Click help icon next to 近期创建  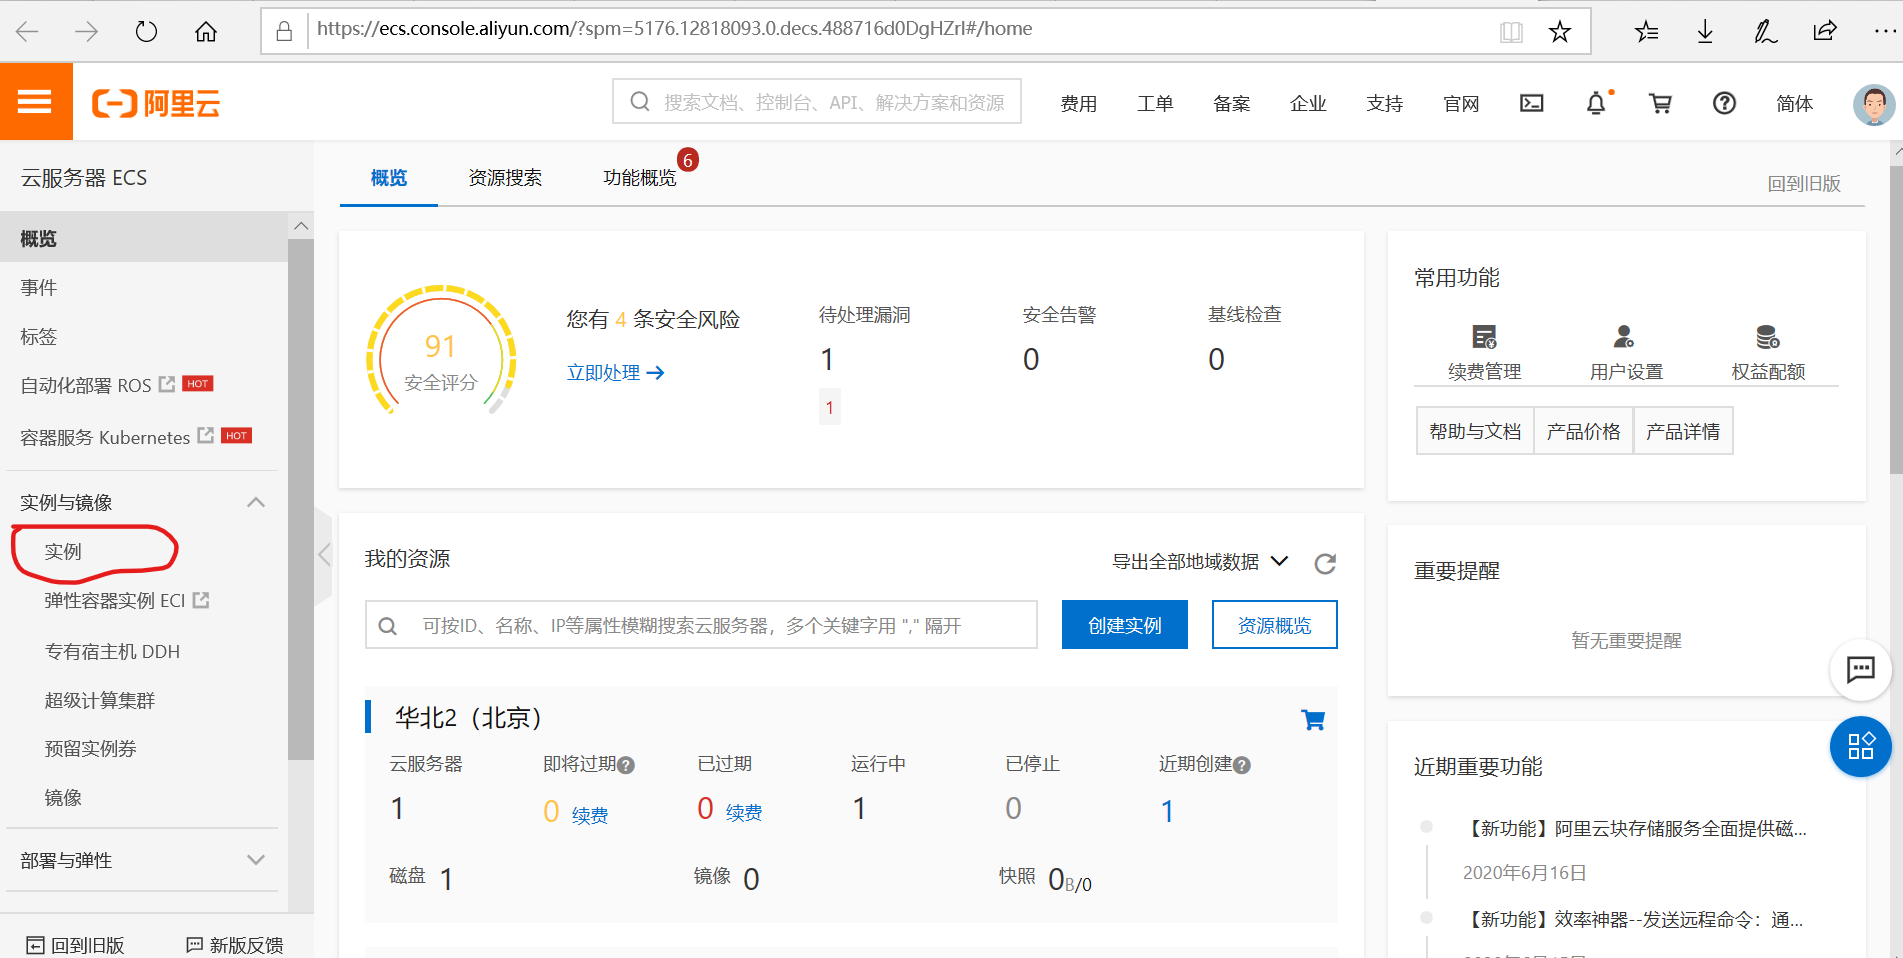(1242, 765)
